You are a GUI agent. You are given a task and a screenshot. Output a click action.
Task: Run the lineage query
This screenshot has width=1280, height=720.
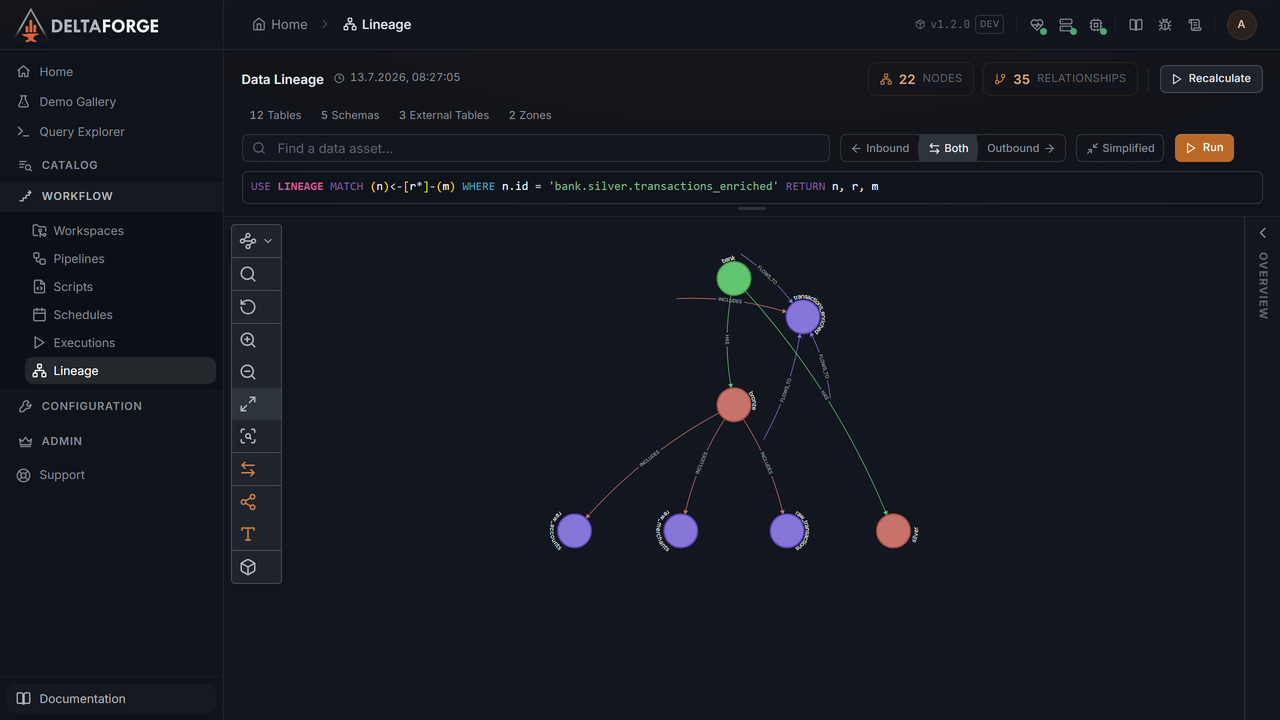tap(1204, 148)
